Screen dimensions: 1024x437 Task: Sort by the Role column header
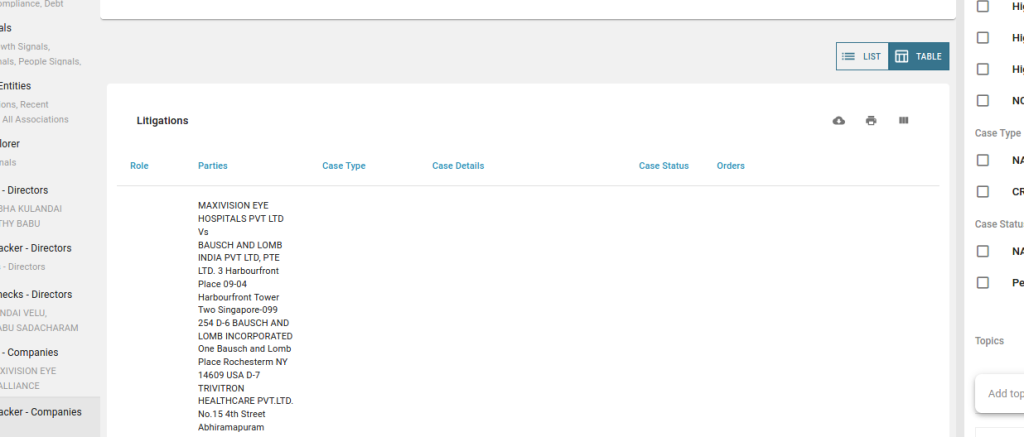coord(139,166)
